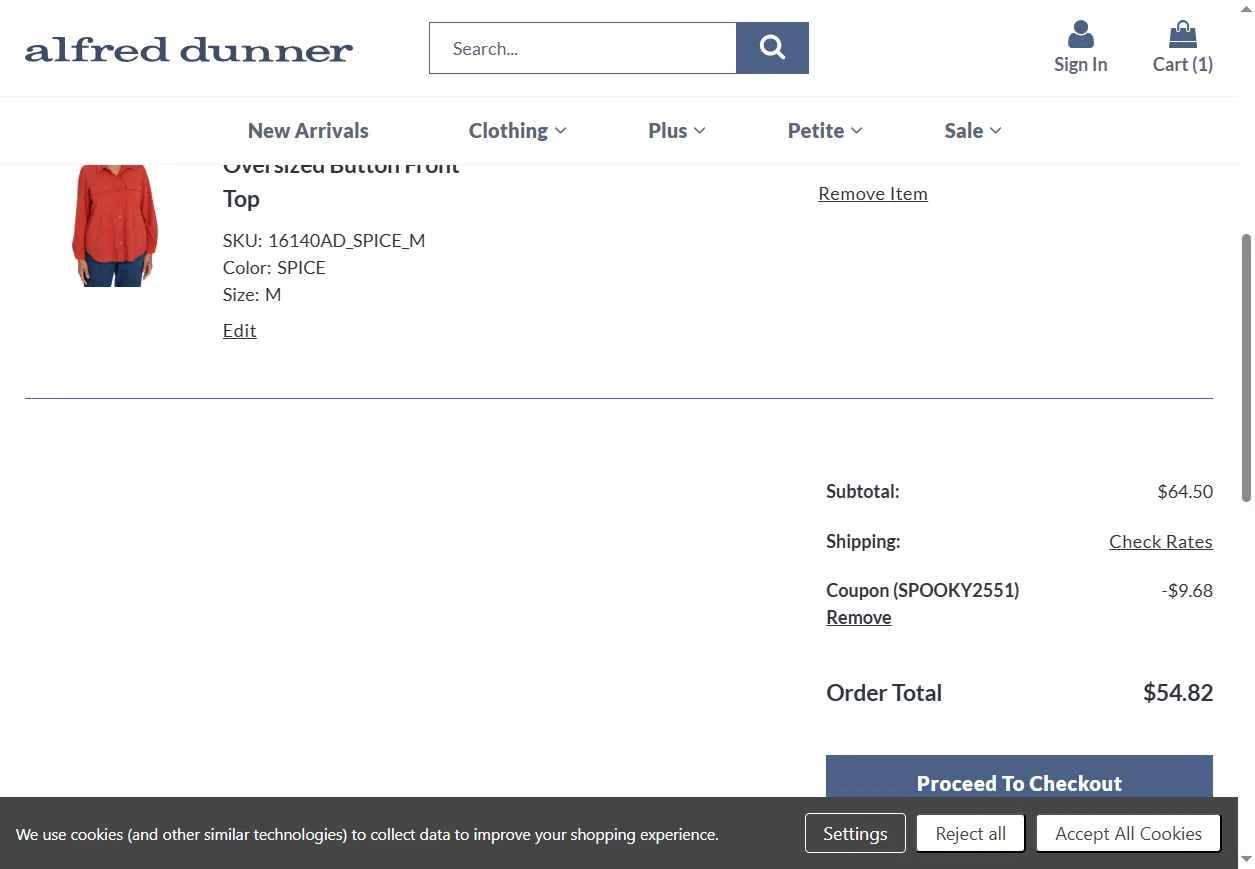
Task: Expand the Clothing dropdown menu
Action: [x=517, y=130]
